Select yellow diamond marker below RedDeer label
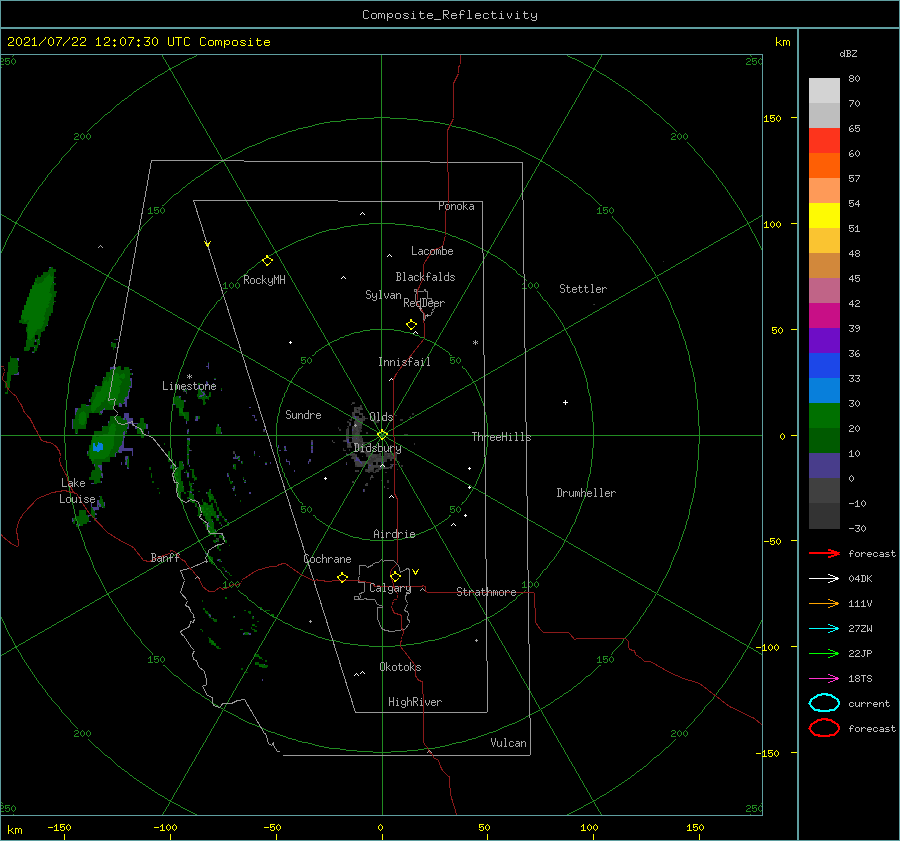Image resolution: width=900 pixels, height=841 pixels. click(x=412, y=325)
